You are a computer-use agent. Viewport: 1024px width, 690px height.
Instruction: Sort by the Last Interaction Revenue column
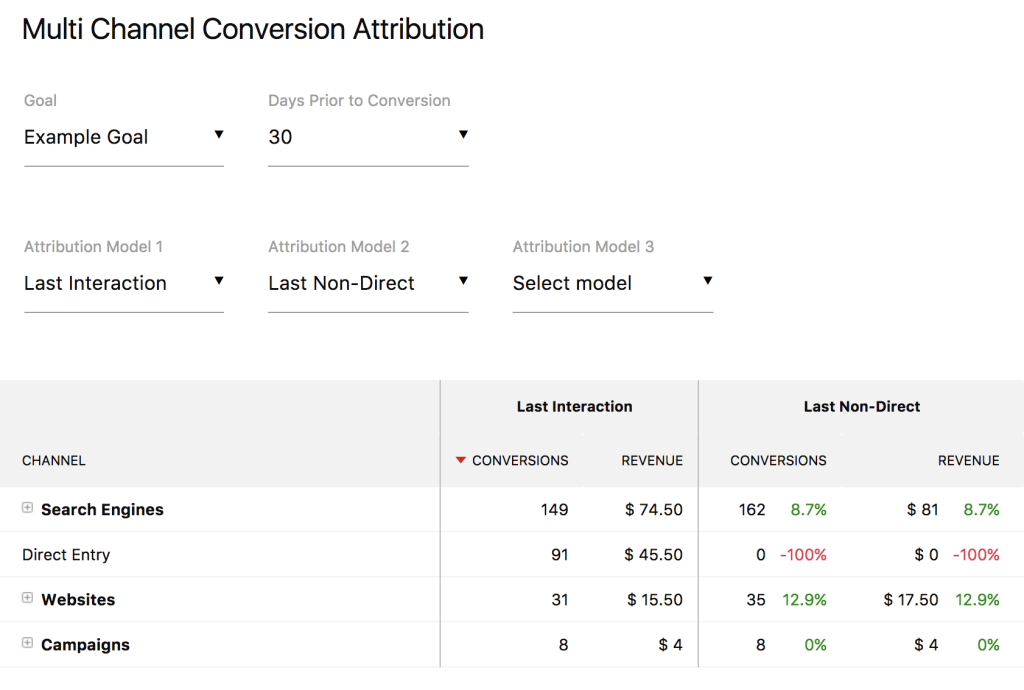[651, 461]
